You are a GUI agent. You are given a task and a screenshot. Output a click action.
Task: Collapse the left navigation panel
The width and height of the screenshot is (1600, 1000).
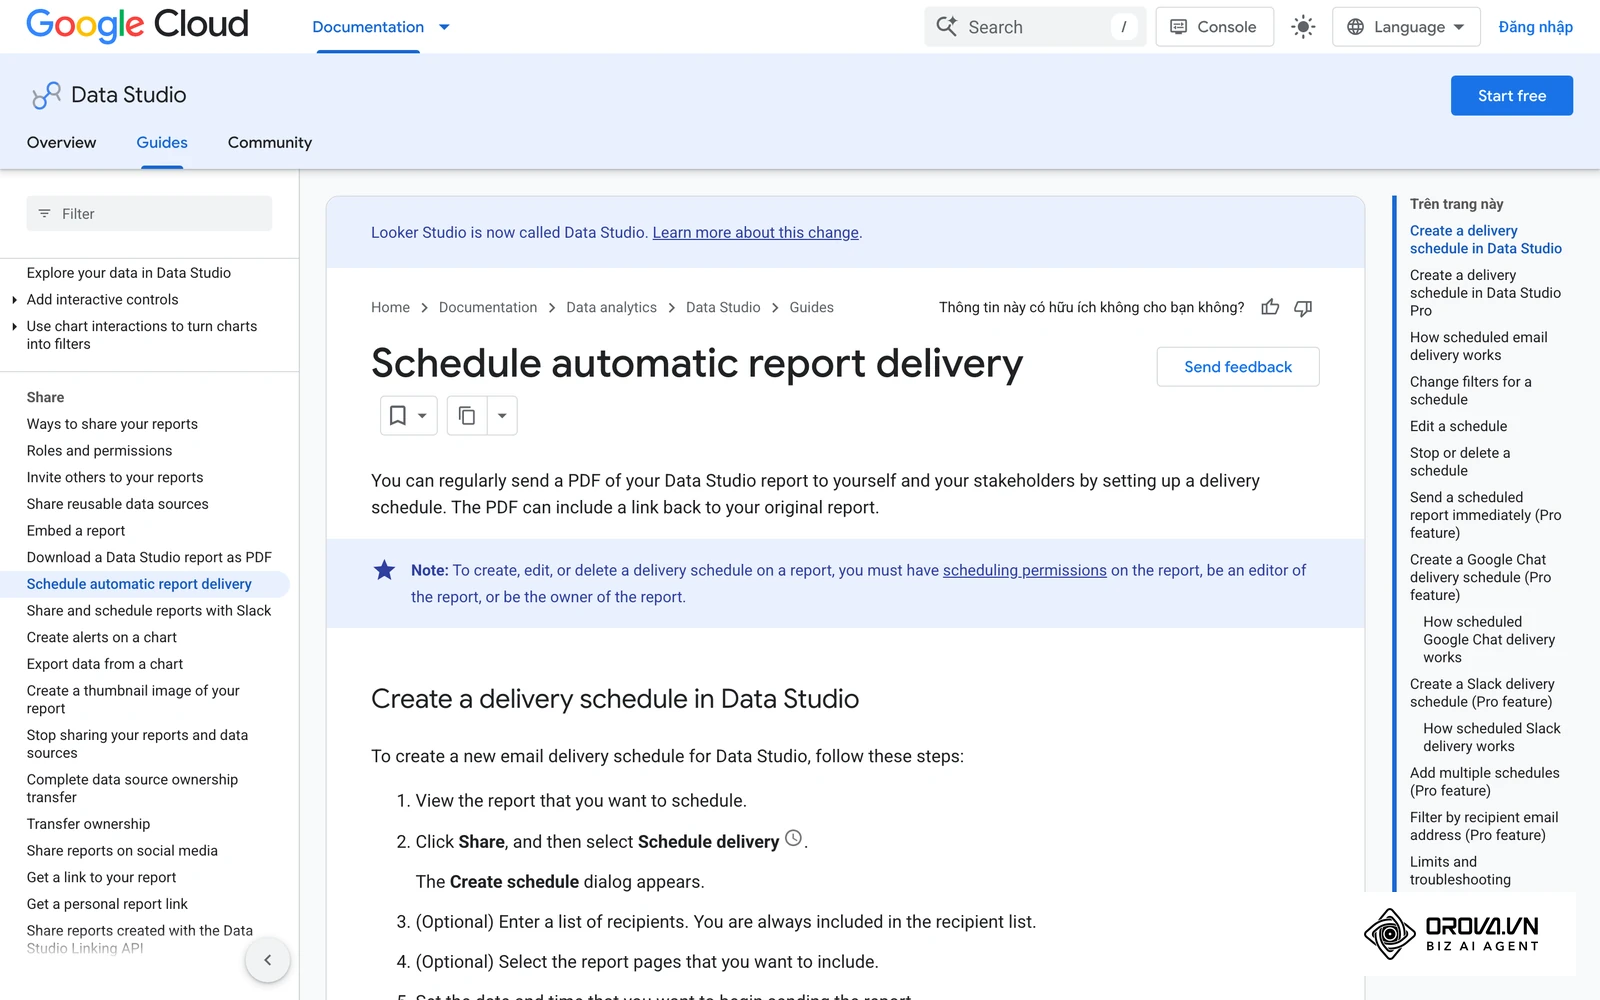pyautogui.click(x=267, y=960)
